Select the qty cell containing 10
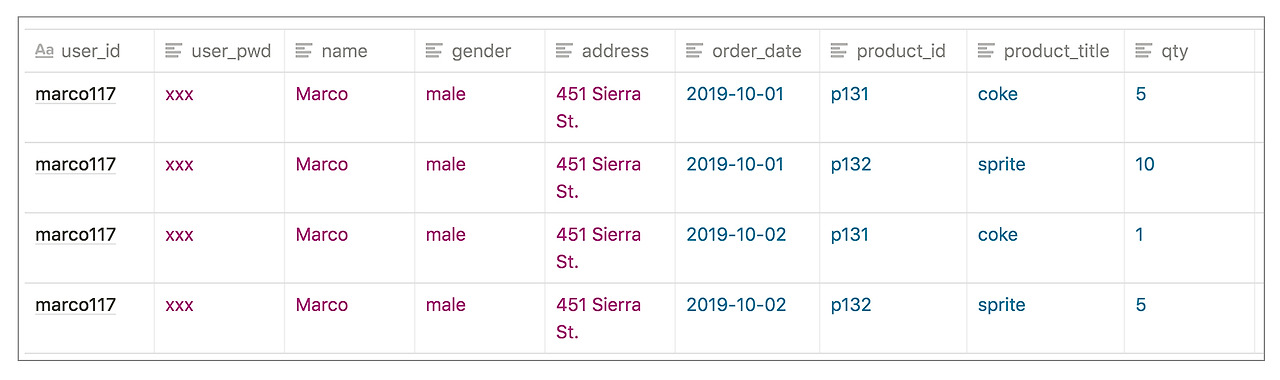 [1189, 178]
